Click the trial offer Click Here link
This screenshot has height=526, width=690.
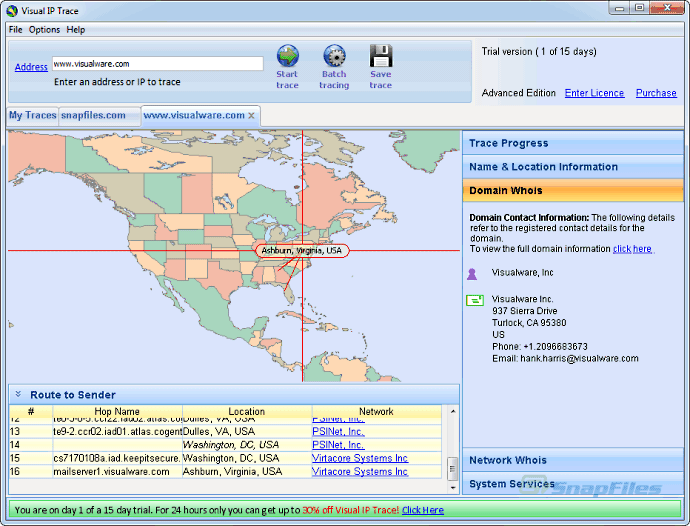tap(422, 510)
